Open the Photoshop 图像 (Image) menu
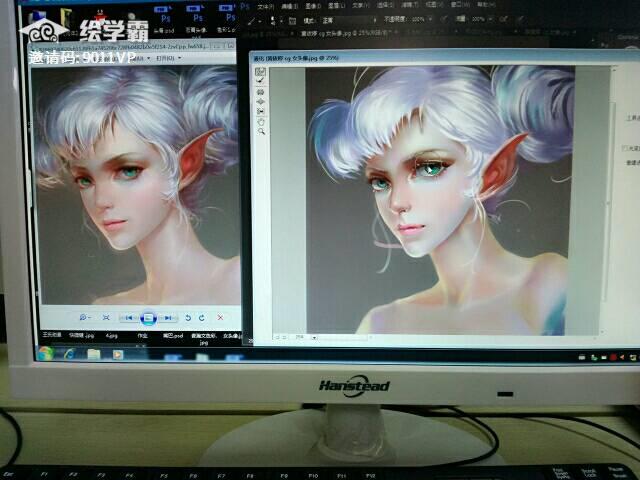Viewport: 640px width, 480px height. click(x=313, y=6)
